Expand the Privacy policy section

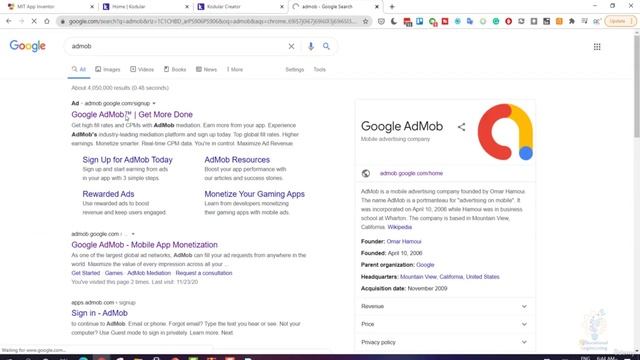(445, 342)
